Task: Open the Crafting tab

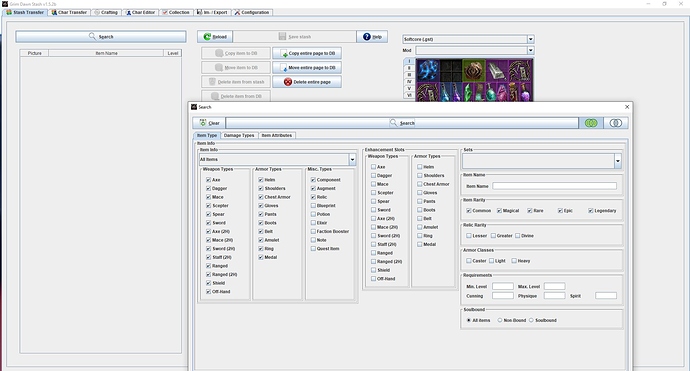Action: (x=106, y=12)
